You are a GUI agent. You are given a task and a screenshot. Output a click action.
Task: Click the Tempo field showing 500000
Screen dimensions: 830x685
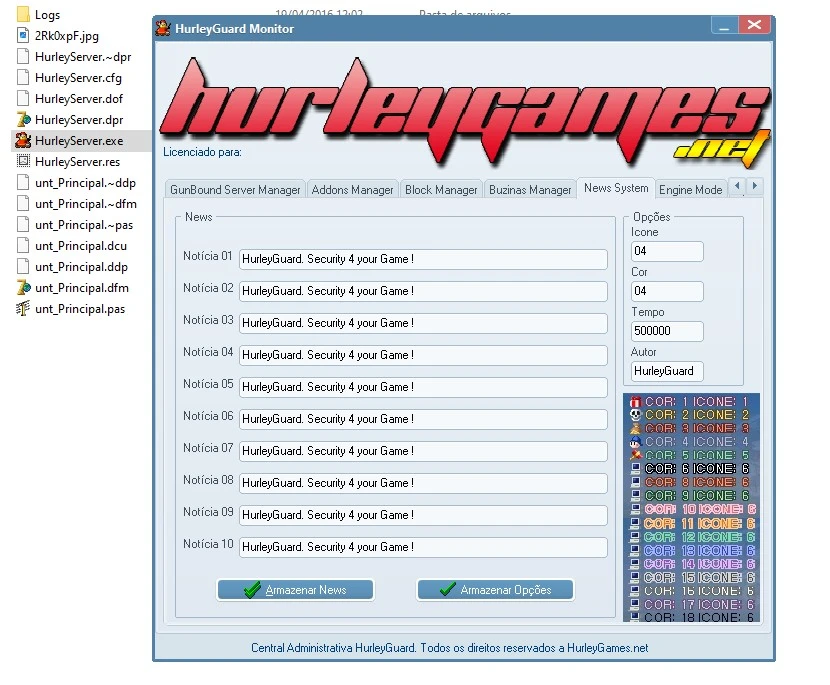667,331
